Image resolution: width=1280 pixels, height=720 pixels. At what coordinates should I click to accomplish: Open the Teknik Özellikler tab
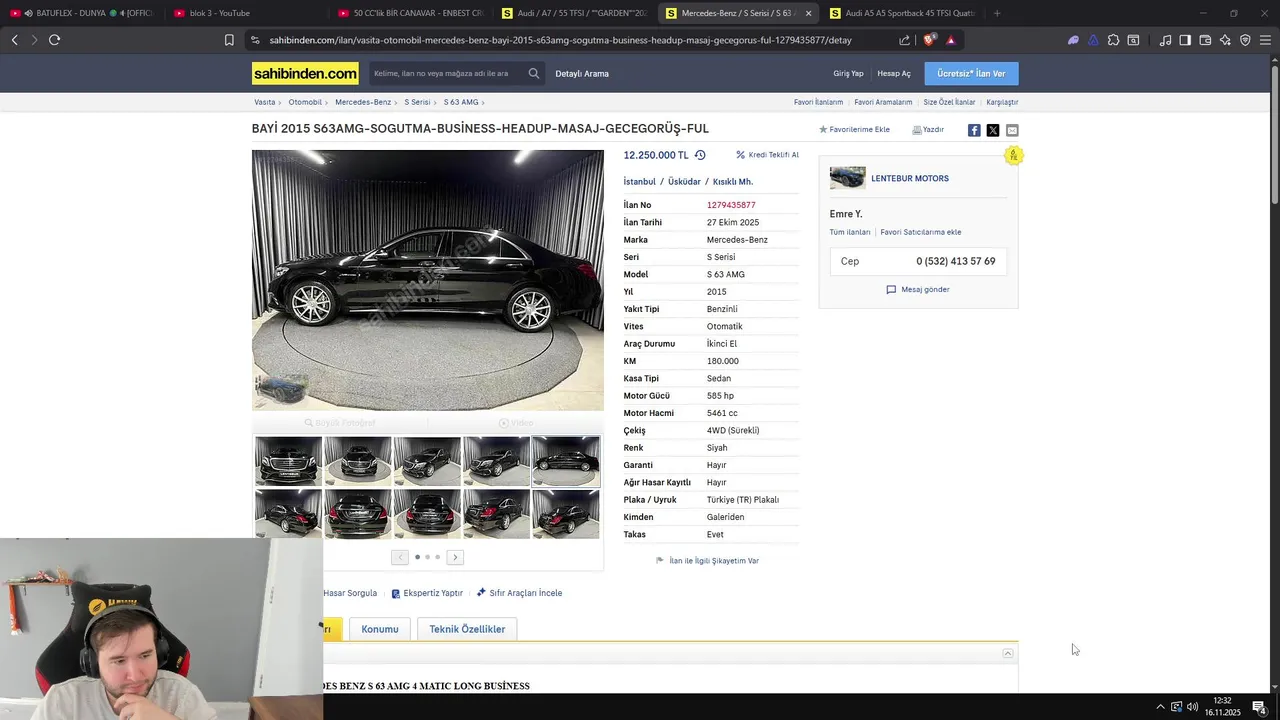(467, 629)
